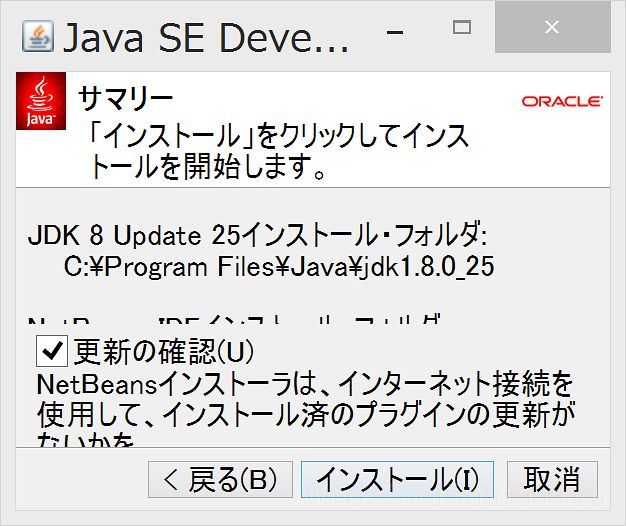The width and height of the screenshot is (626, 526).
Task: Start installation with インストール(I) button
Action: point(397,479)
